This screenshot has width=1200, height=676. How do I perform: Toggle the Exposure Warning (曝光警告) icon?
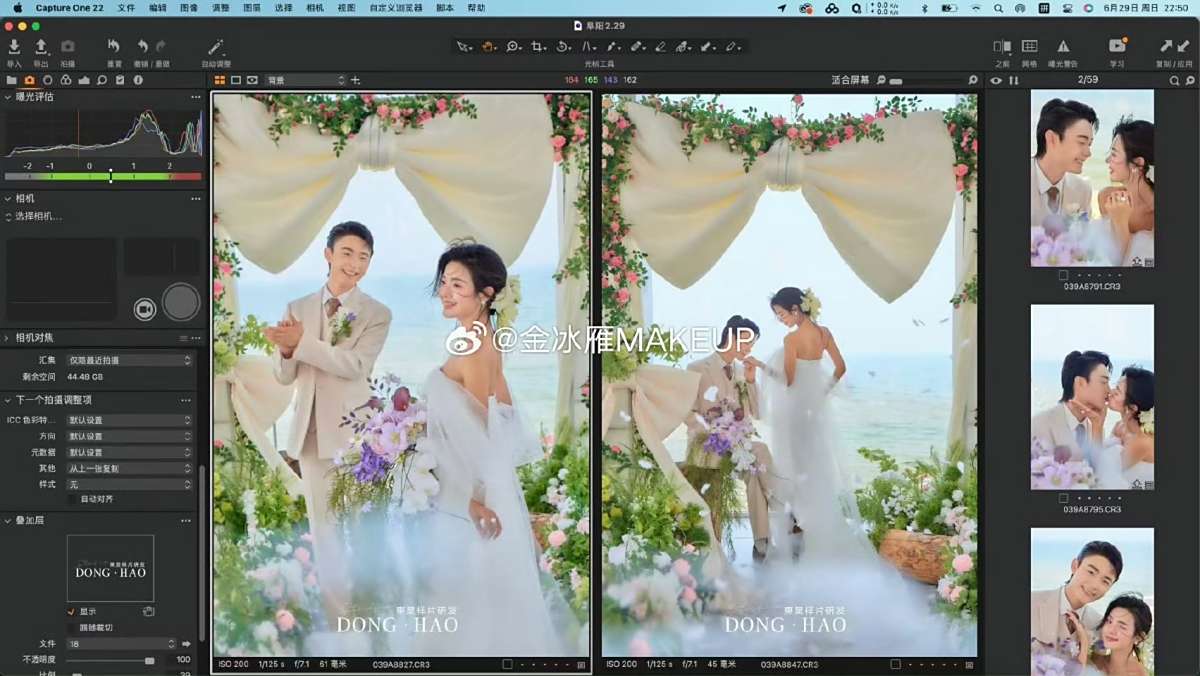[x=1063, y=47]
